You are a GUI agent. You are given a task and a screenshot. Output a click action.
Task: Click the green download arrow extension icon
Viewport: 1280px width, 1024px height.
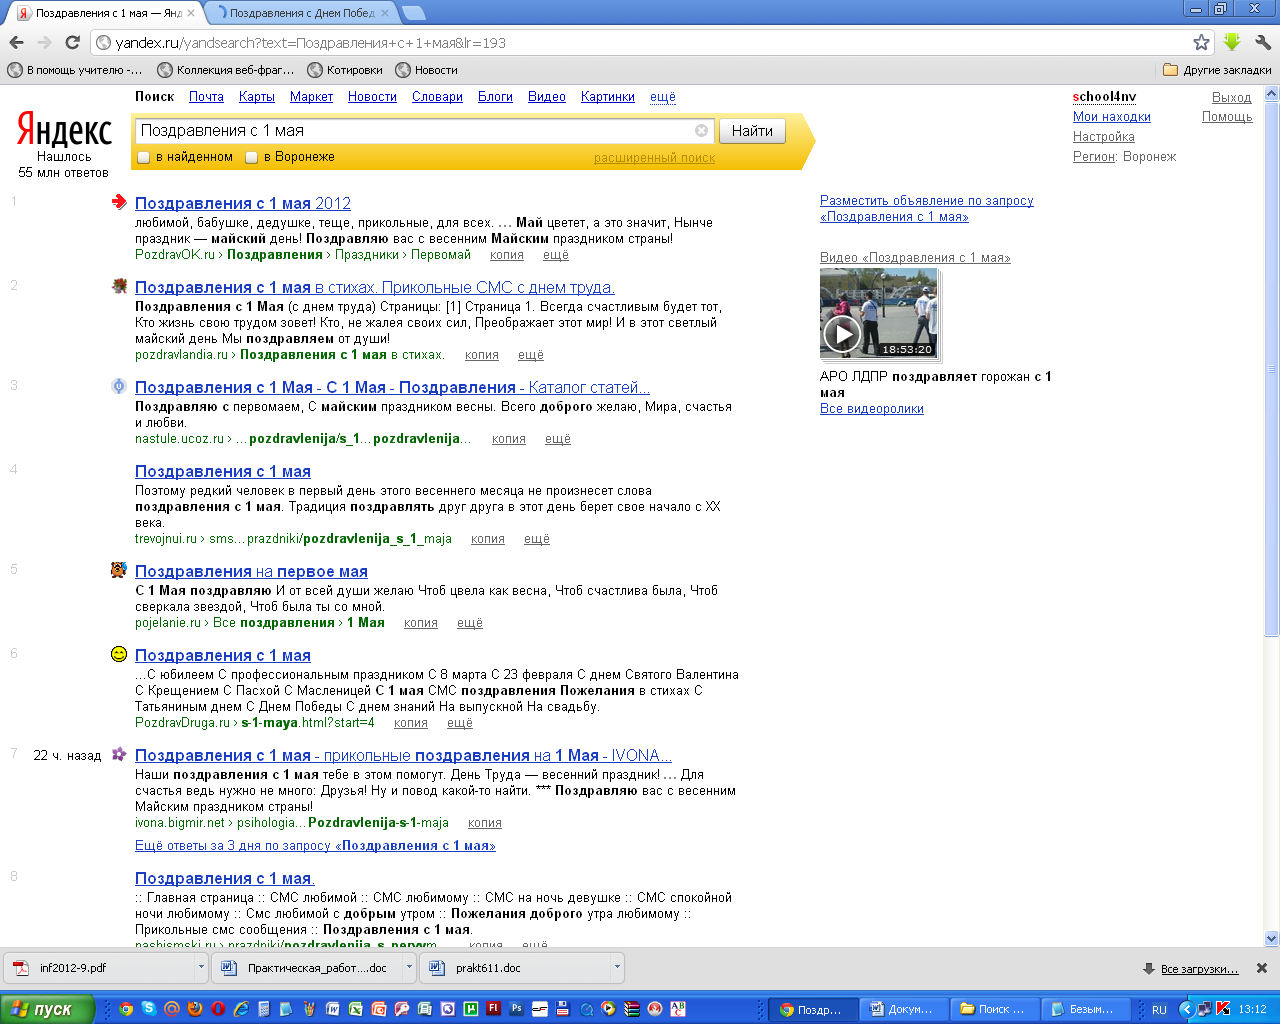(x=1232, y=42)
